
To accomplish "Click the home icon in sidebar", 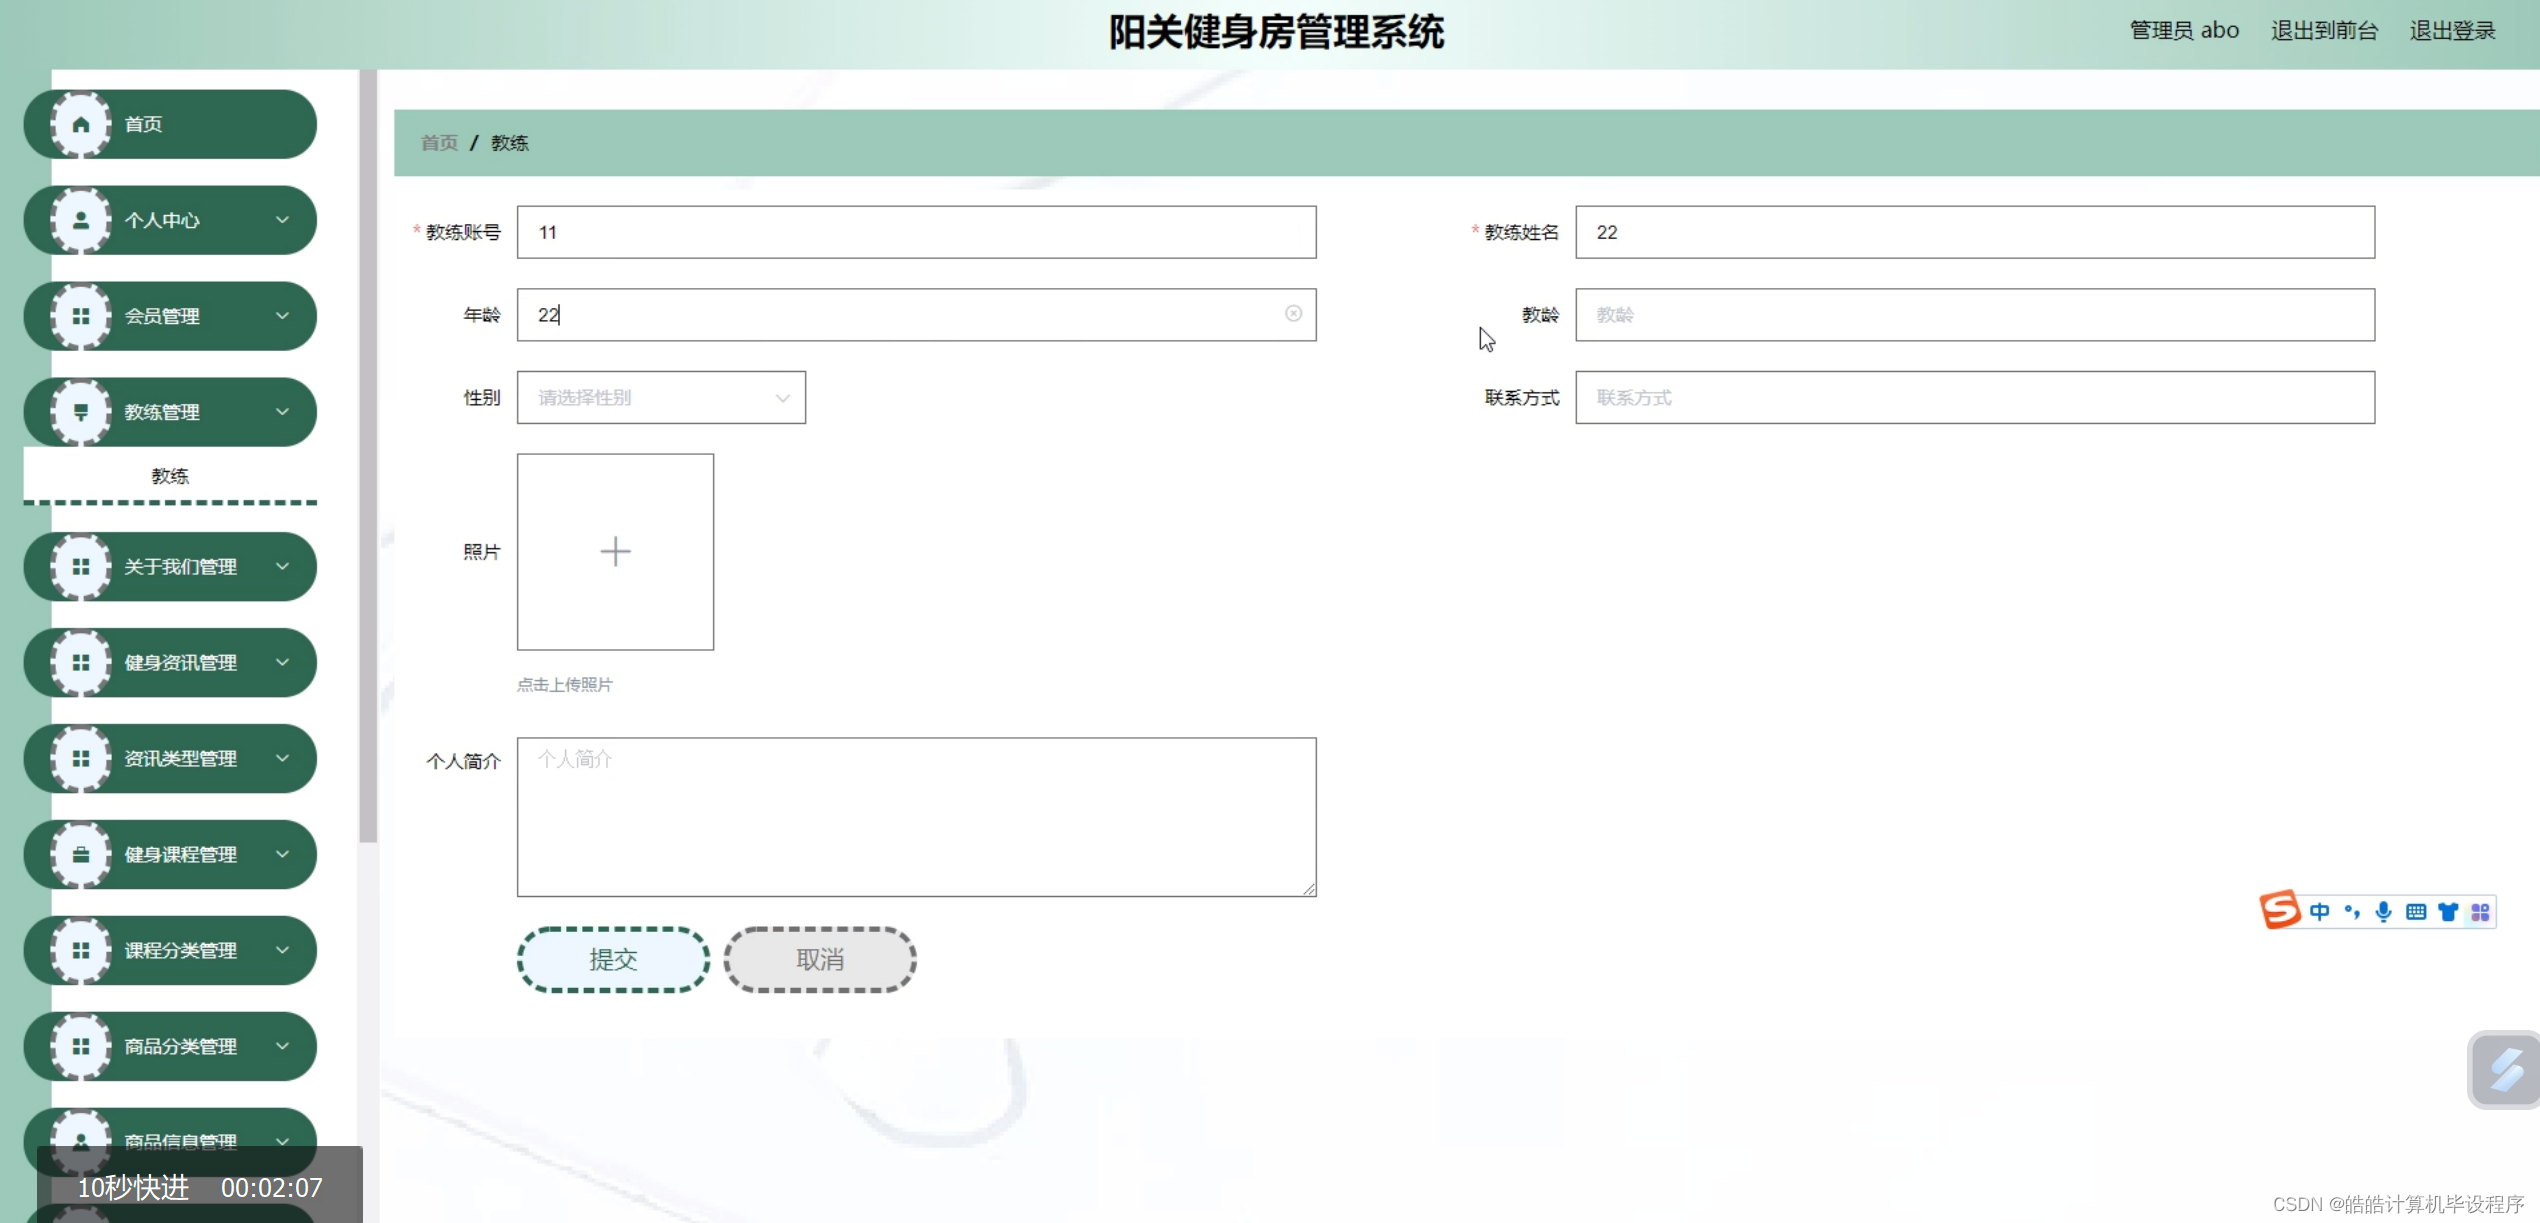I will click(81, 124).
